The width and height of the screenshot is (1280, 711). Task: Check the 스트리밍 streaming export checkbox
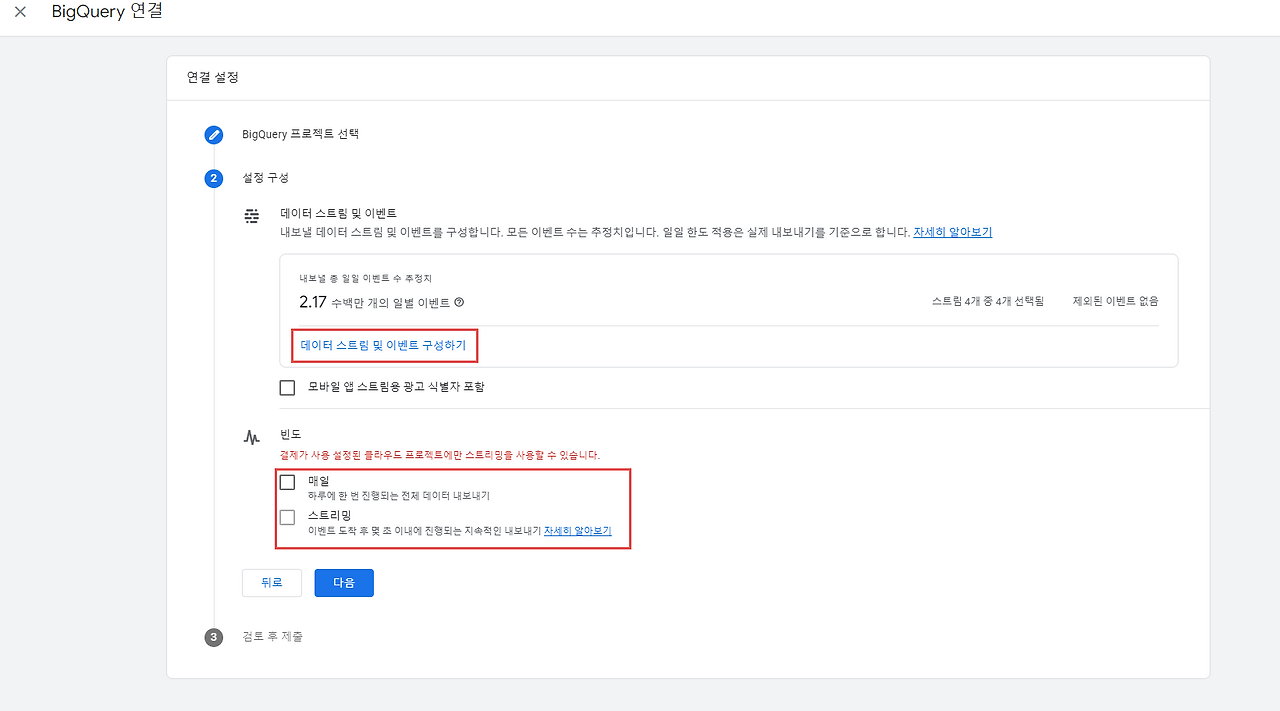click(x=288, y=517)
